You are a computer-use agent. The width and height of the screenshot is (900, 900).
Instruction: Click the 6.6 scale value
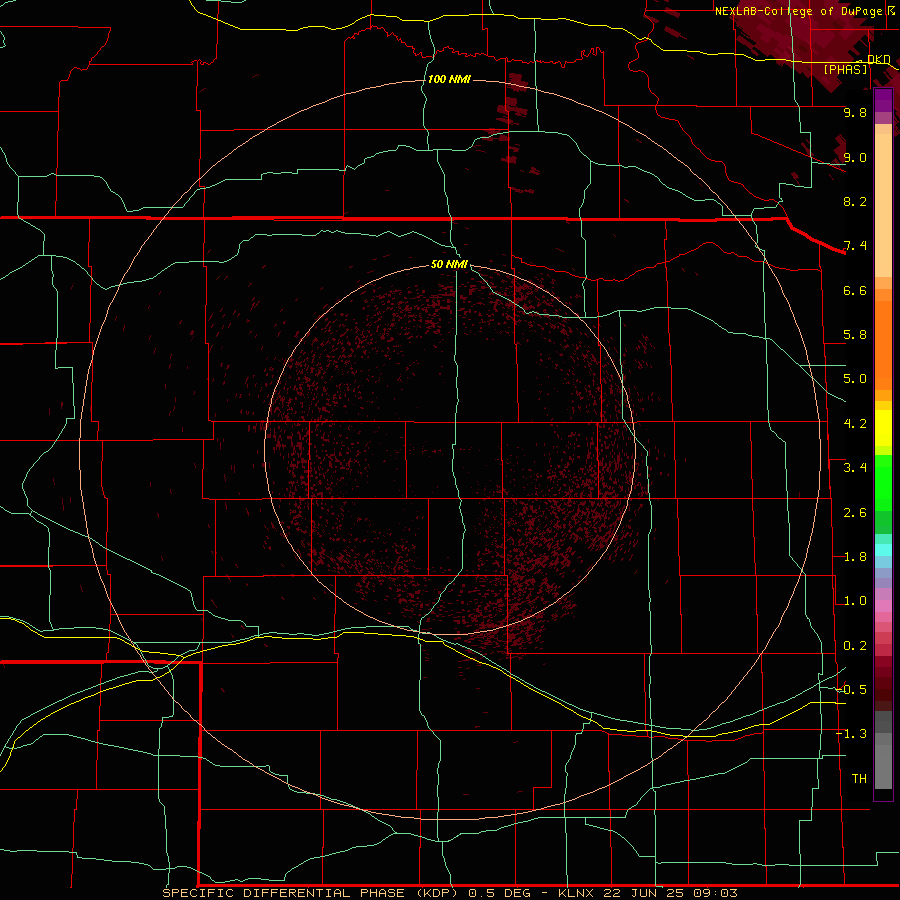[x=855, y=290]
